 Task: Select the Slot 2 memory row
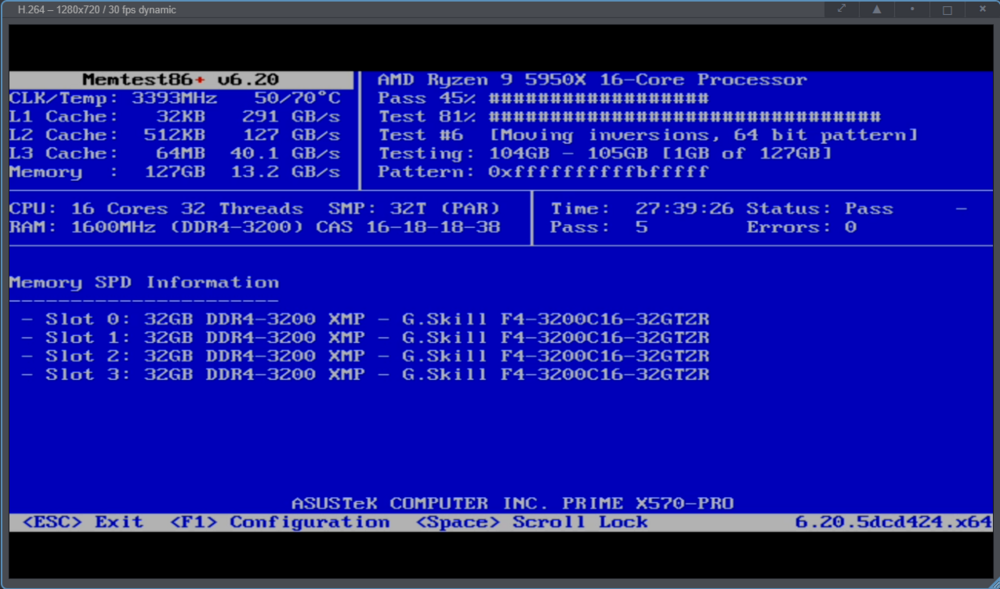click(x=365, y=356)
